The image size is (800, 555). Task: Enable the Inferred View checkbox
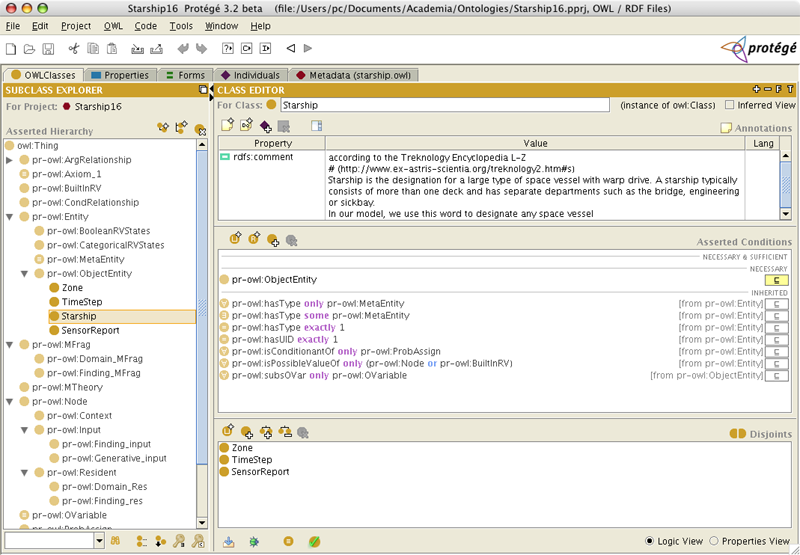point(729,105)
